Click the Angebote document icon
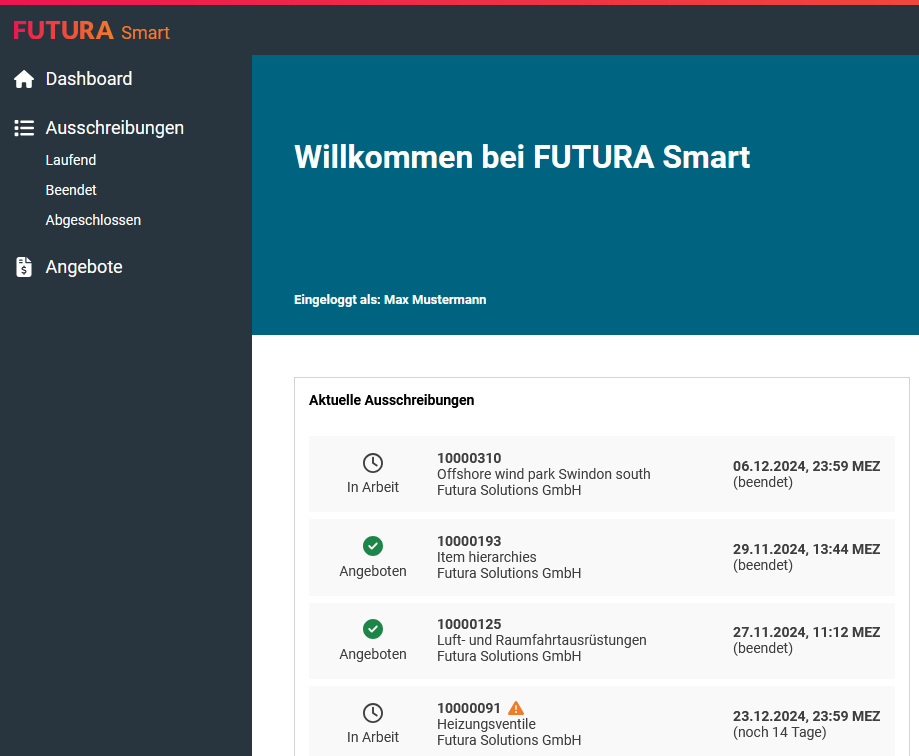Screen dimensions: 919x756 point(24,267)
